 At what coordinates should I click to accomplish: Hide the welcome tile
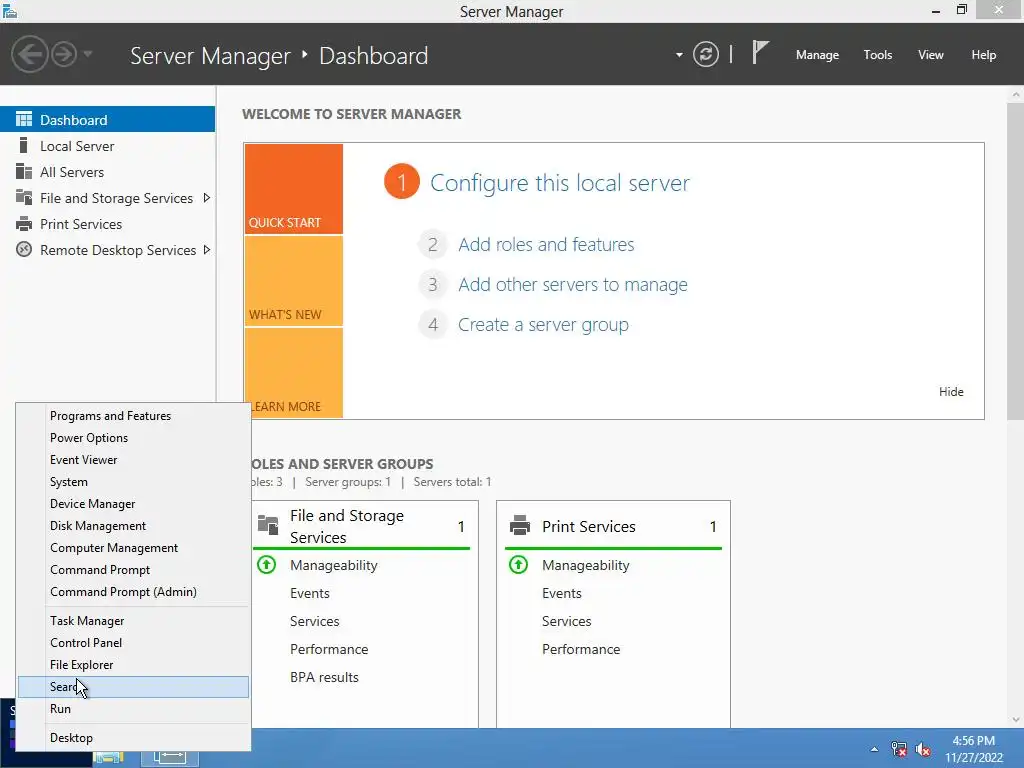(951, 392)
